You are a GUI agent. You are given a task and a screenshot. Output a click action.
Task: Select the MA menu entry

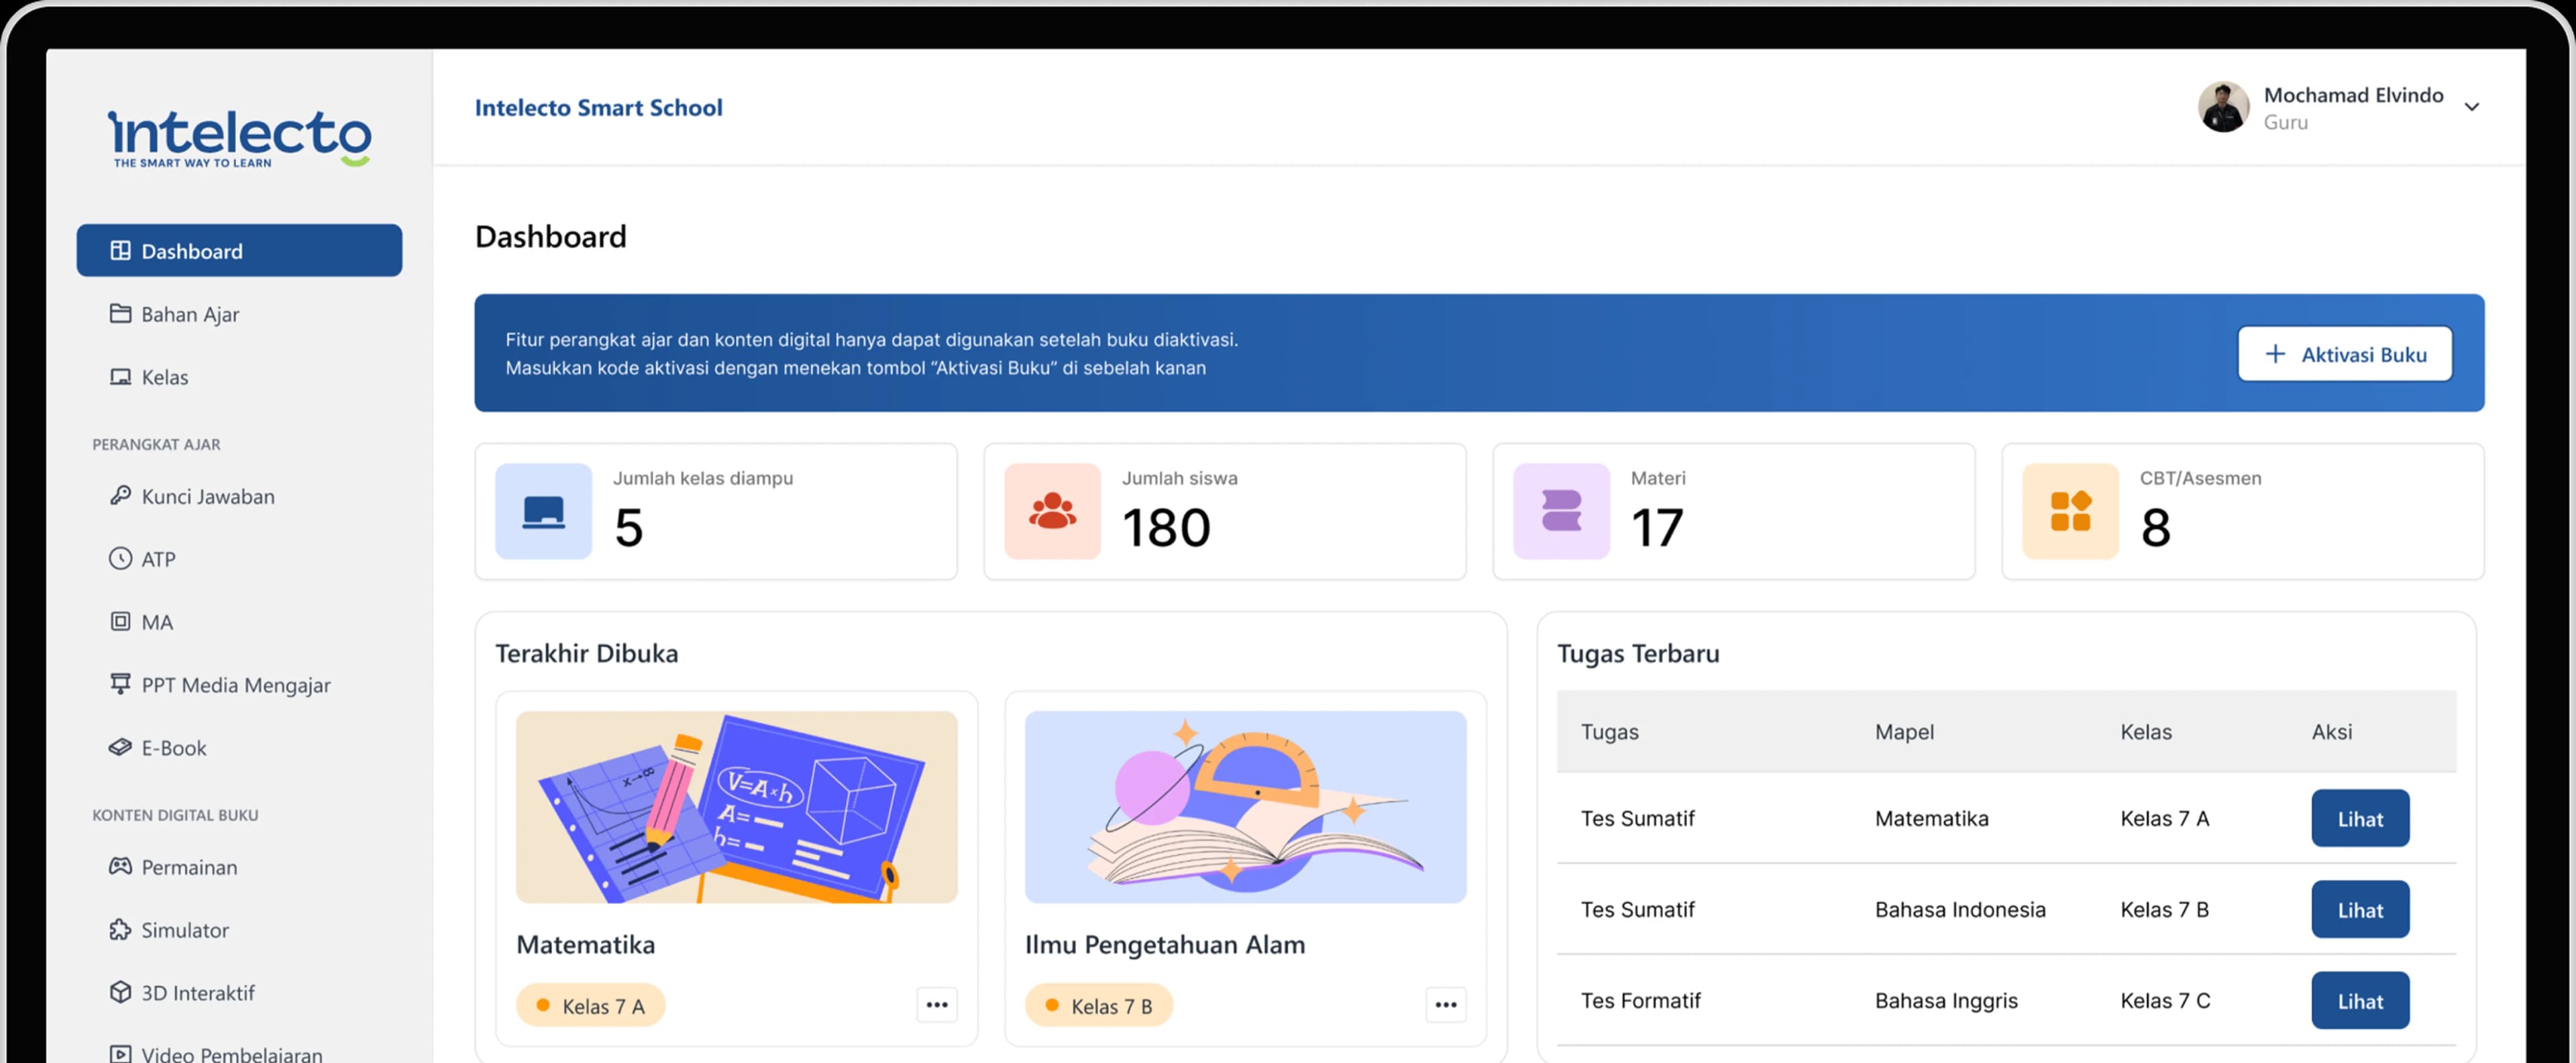(x=240, y=622)
